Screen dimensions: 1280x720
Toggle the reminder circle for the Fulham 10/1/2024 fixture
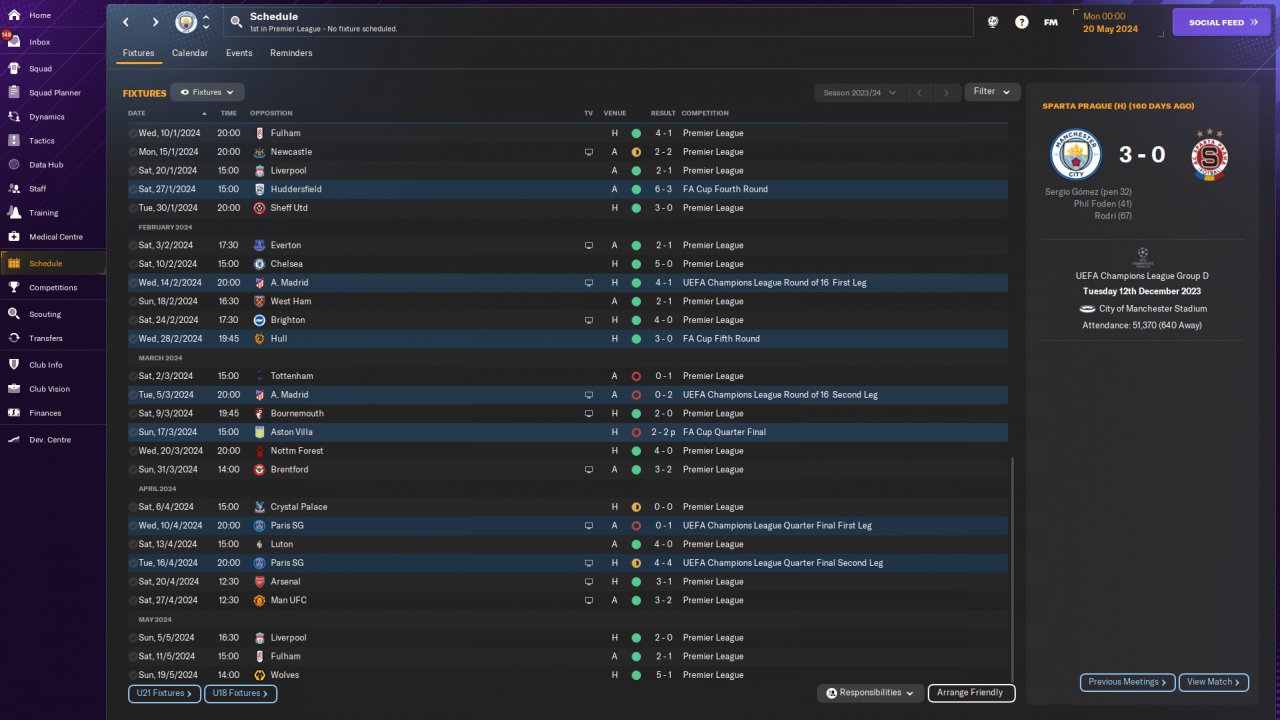(133, 133)
